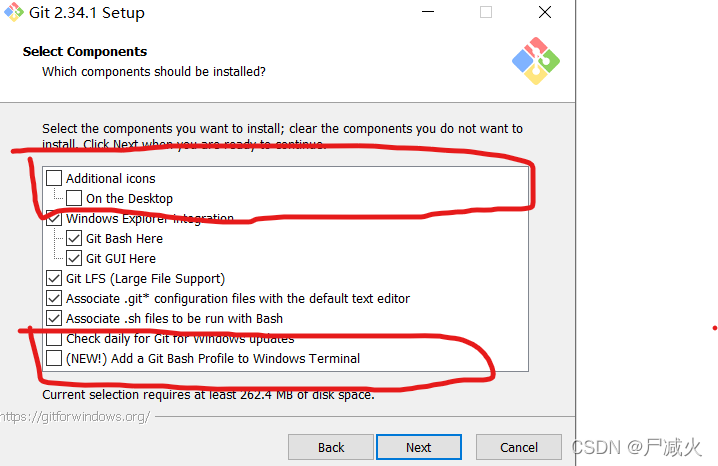Disable Git LFS Large File Support
The height and width of the screenshot is (466, 718).
pyautogui.click(x=54, y=278)
